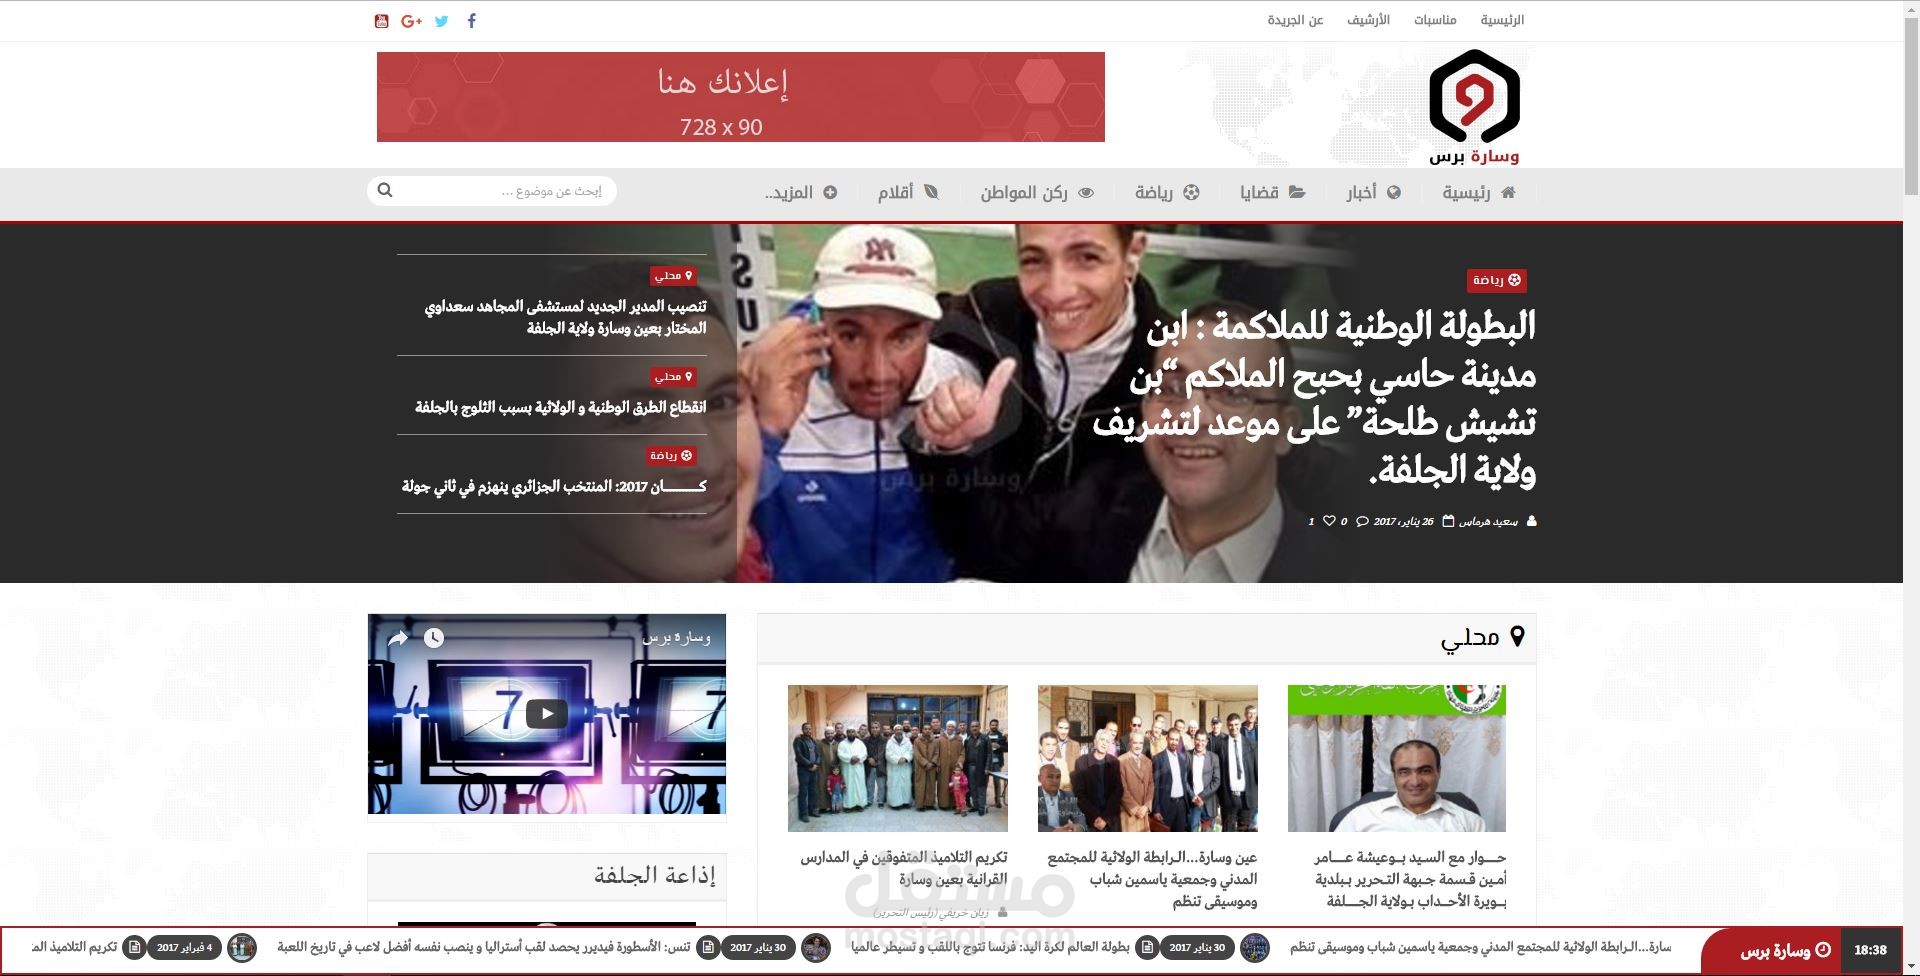Screen dimensions: 1920x976
Task: Open article تنصيب المدير الجديد لمستشفى المجاهد
Action: tap(566, 317)
